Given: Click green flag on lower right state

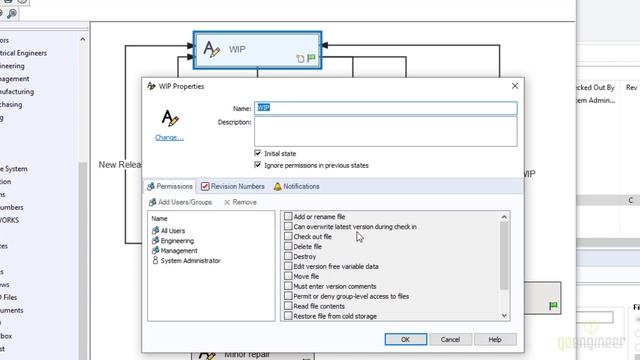Looking at the screenshot, I should [x=553, y=306].
